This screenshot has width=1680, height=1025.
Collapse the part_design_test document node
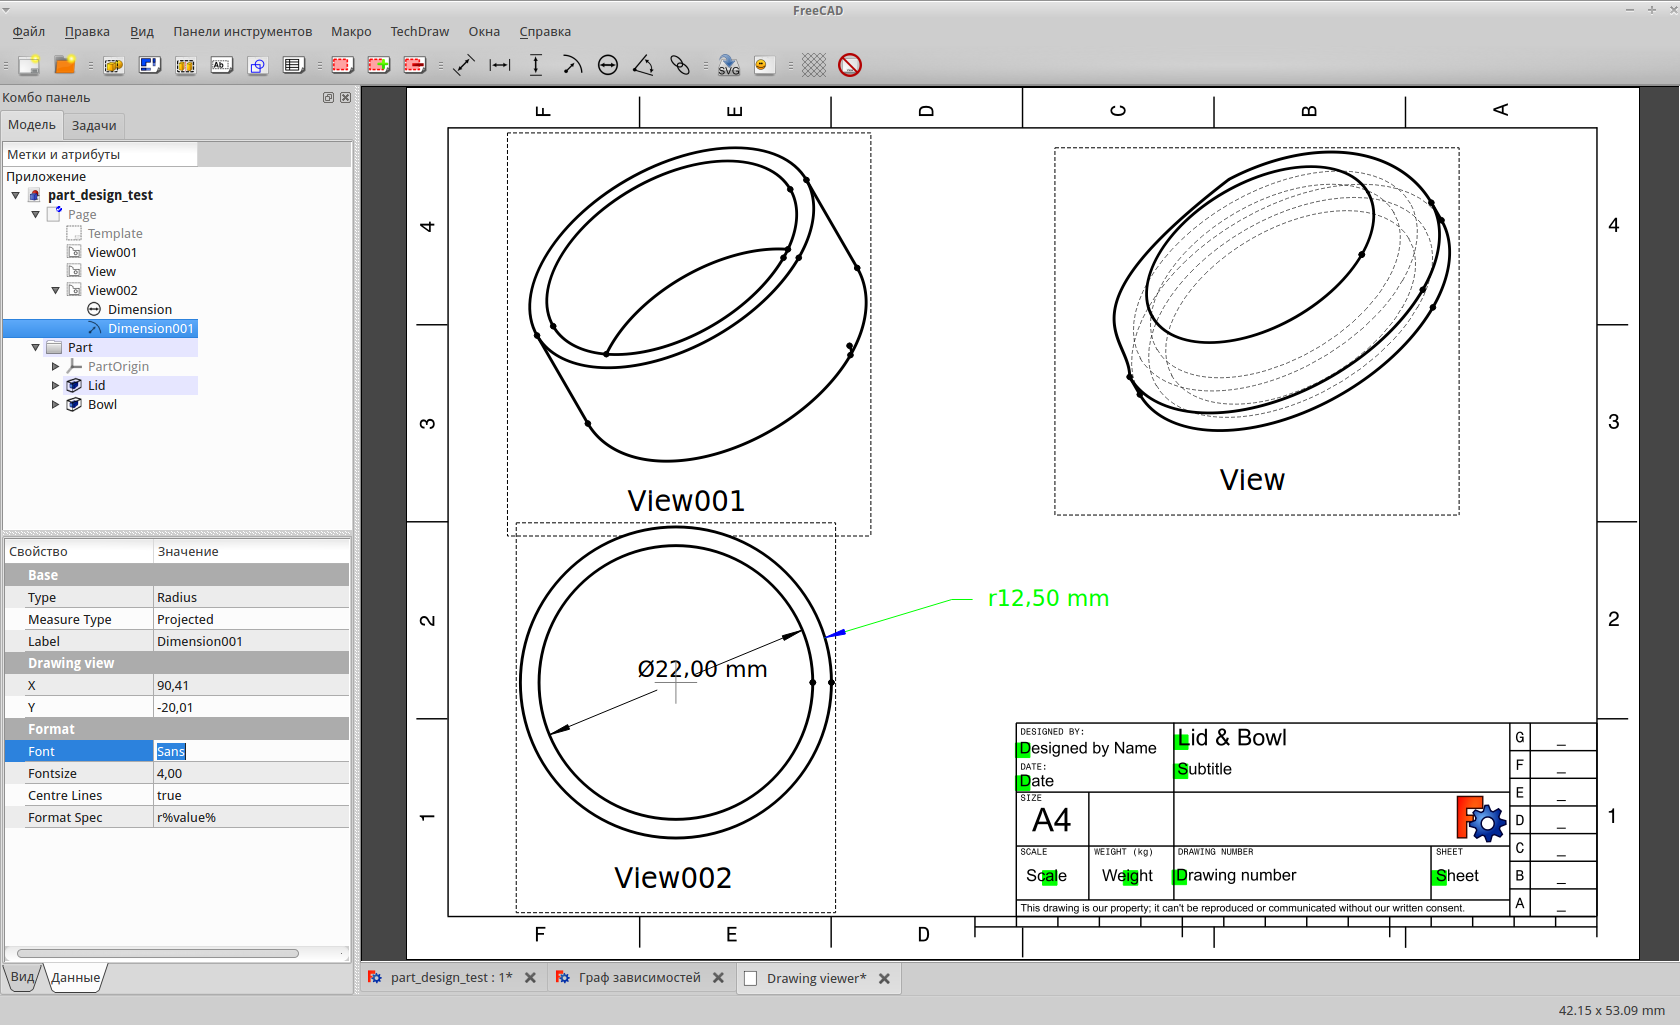(15, 195)
